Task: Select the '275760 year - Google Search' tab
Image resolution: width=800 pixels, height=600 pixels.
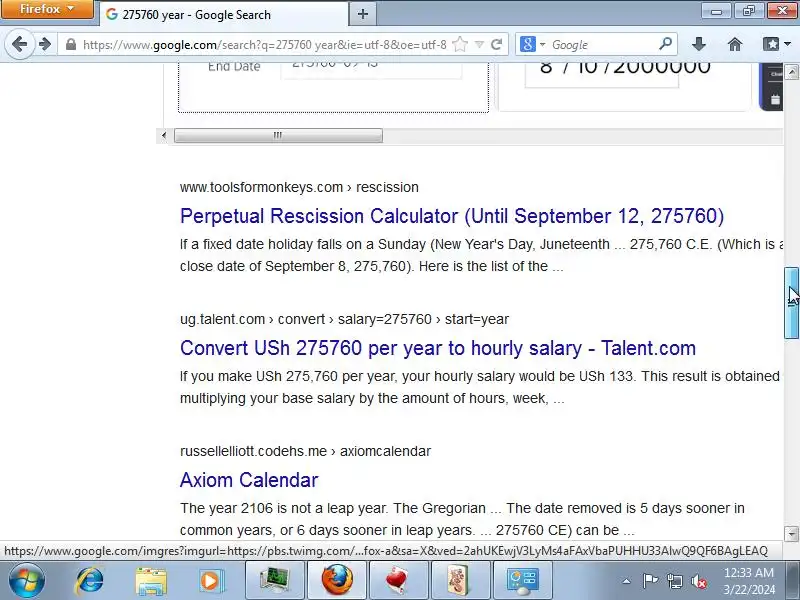Action: [x=223, y=14]
